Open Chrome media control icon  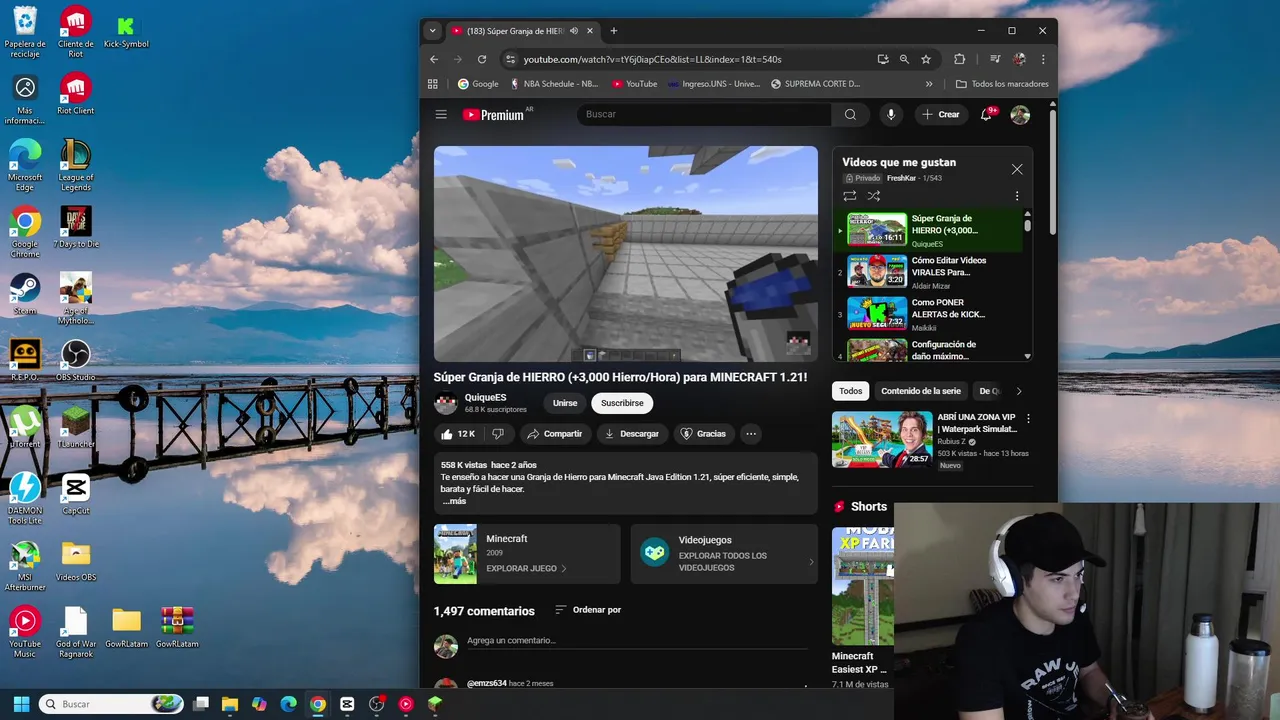point(995,59)
